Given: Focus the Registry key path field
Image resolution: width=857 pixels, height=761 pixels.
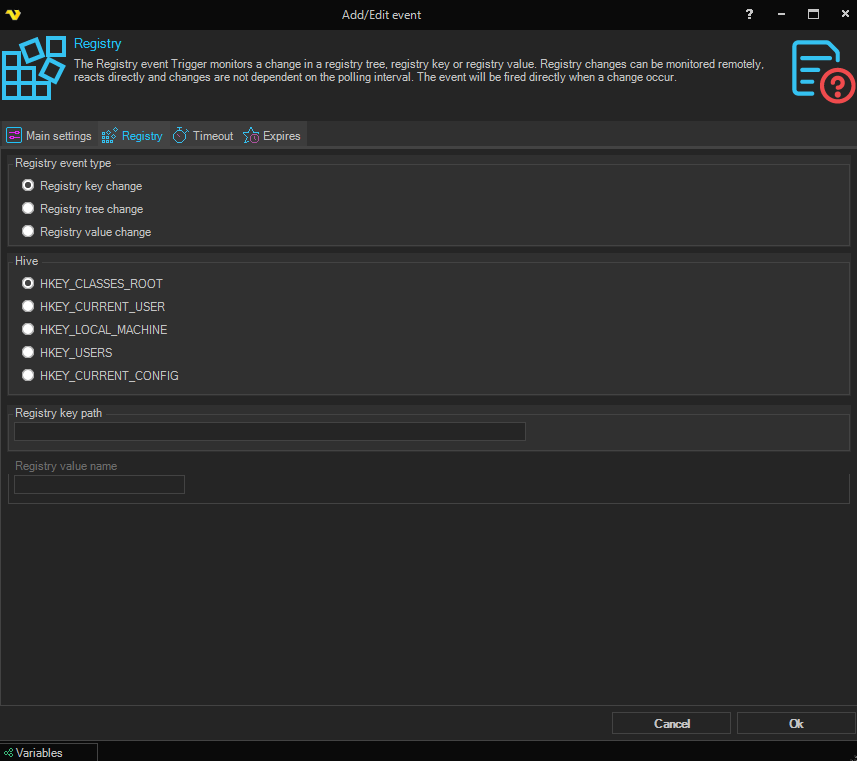Looking at the screenshot, I should click(x=269, y=432).
